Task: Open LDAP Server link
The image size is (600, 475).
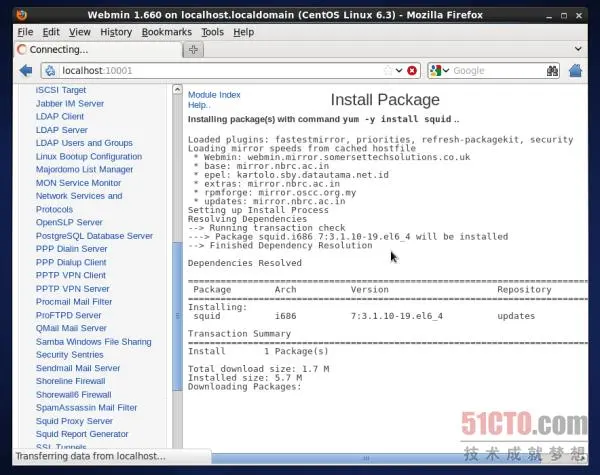Action: [x=62, y=130]
